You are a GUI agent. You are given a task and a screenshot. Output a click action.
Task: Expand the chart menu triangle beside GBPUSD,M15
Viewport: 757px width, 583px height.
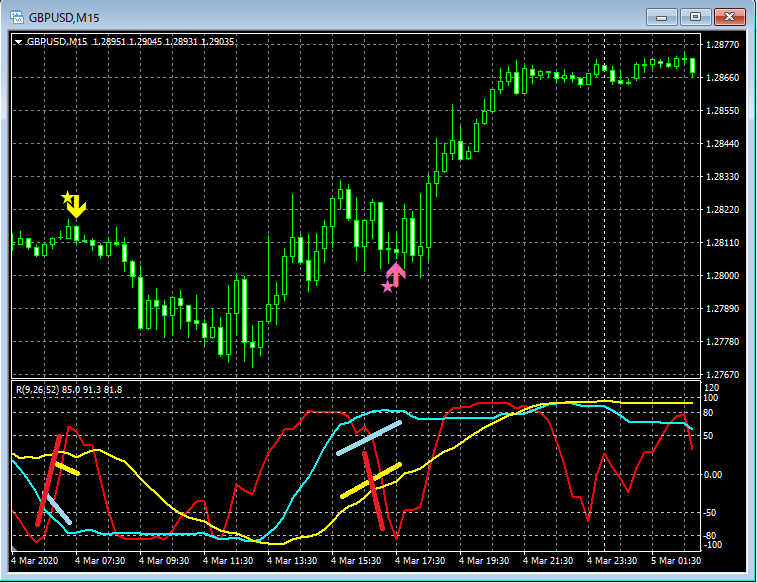click(18, 42)
